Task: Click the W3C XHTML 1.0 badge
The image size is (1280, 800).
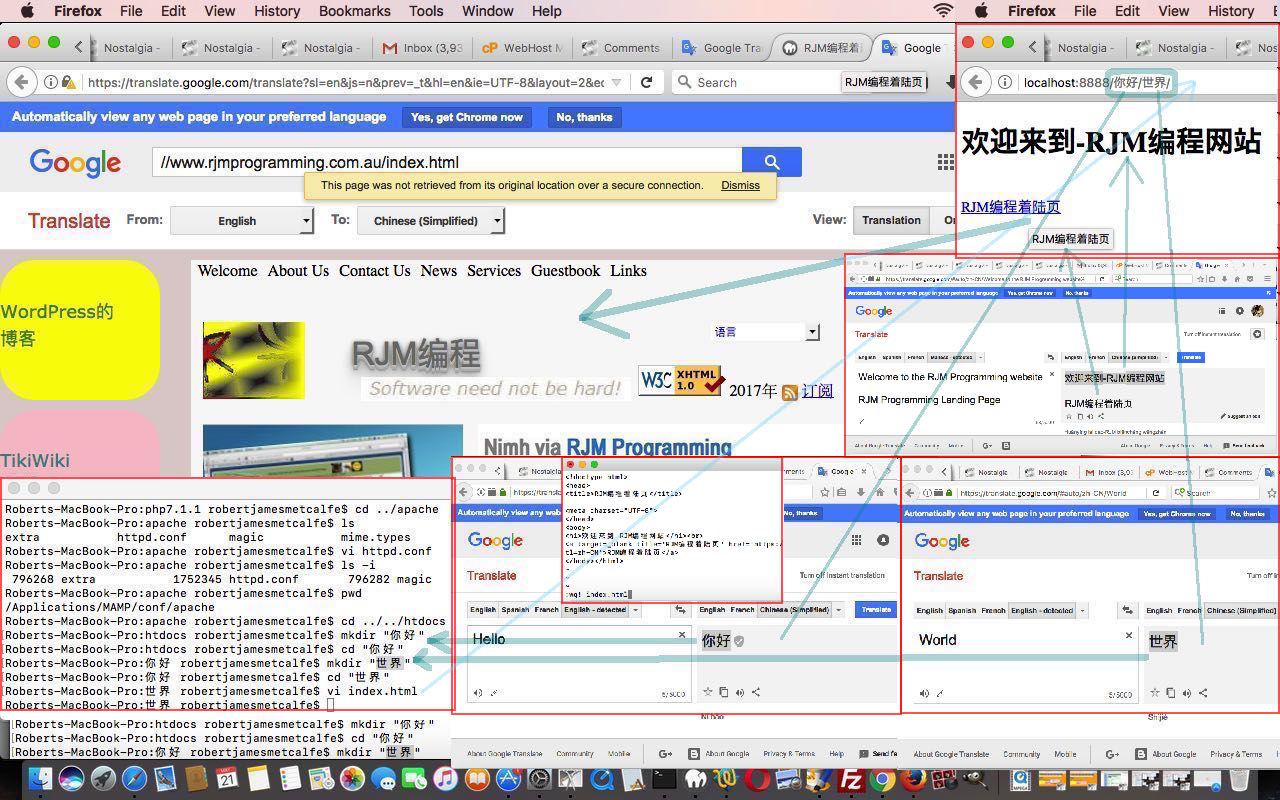Action: tap(680, 381)
